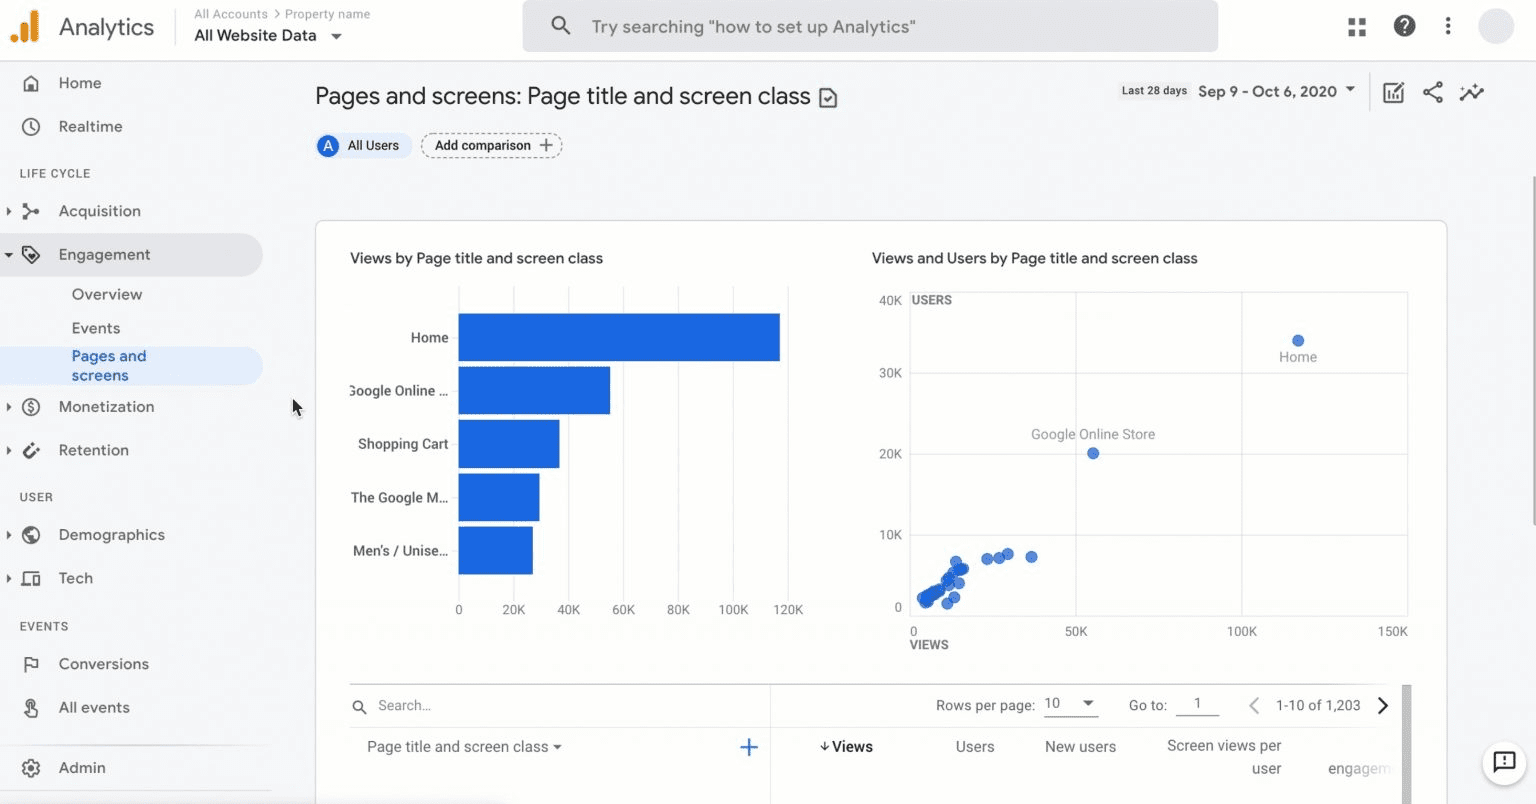Open the Google apps grid icon

[x=1356, y=27]
